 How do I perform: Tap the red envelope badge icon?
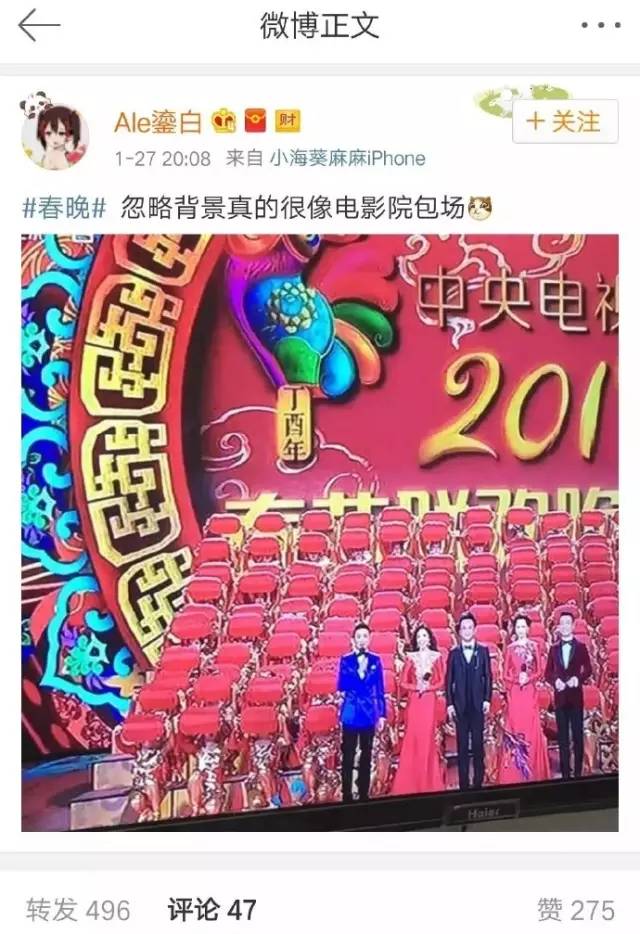pos(256,121)
